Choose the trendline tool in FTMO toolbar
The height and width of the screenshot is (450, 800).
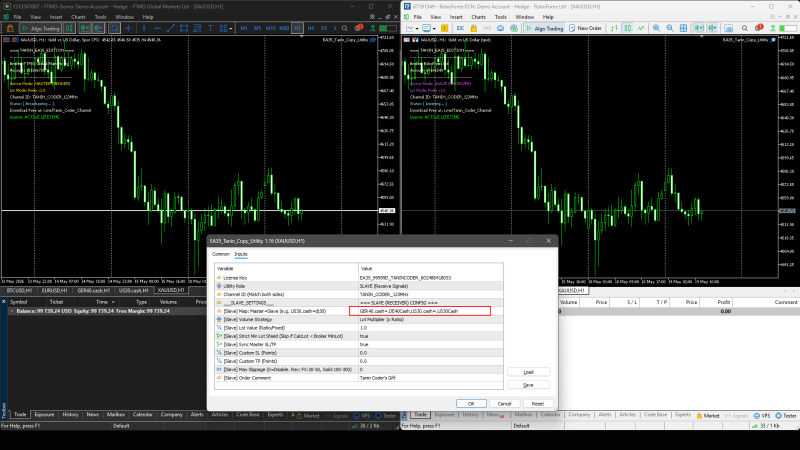click(170, 28)
